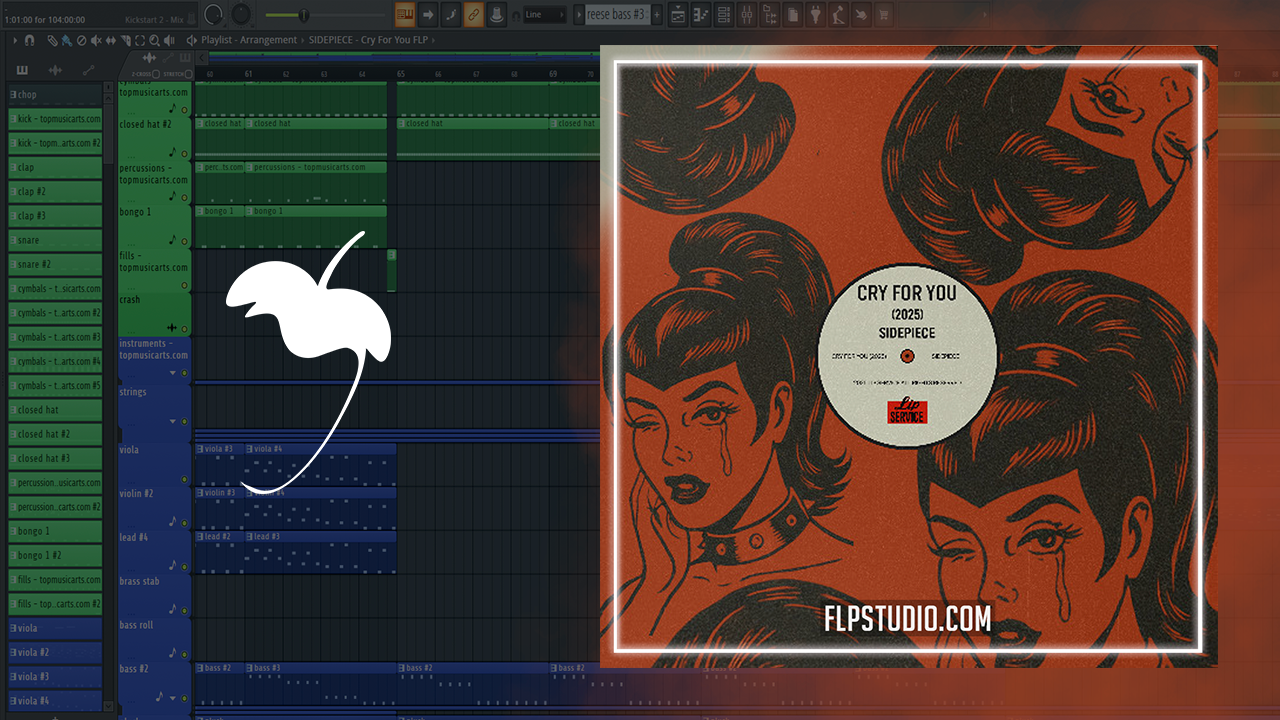Select the Paint brush tool in playlist

pos(66,40)
